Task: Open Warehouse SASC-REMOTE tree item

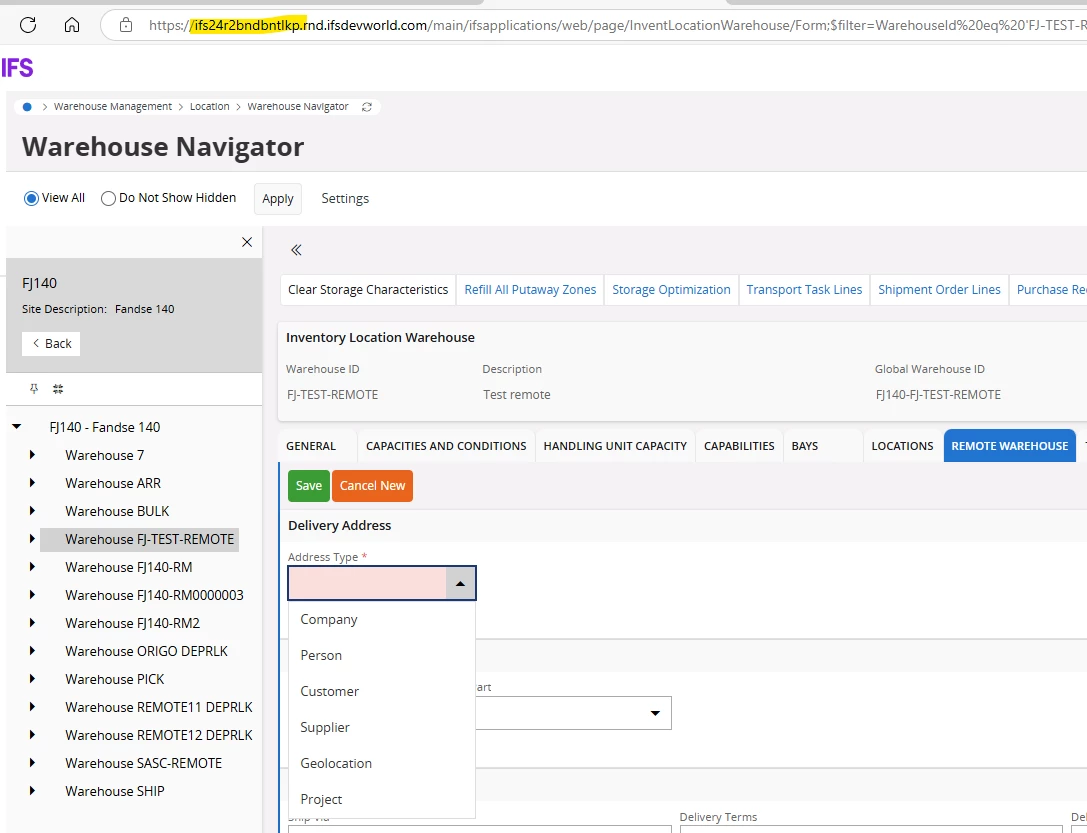Action: (144, 763)
